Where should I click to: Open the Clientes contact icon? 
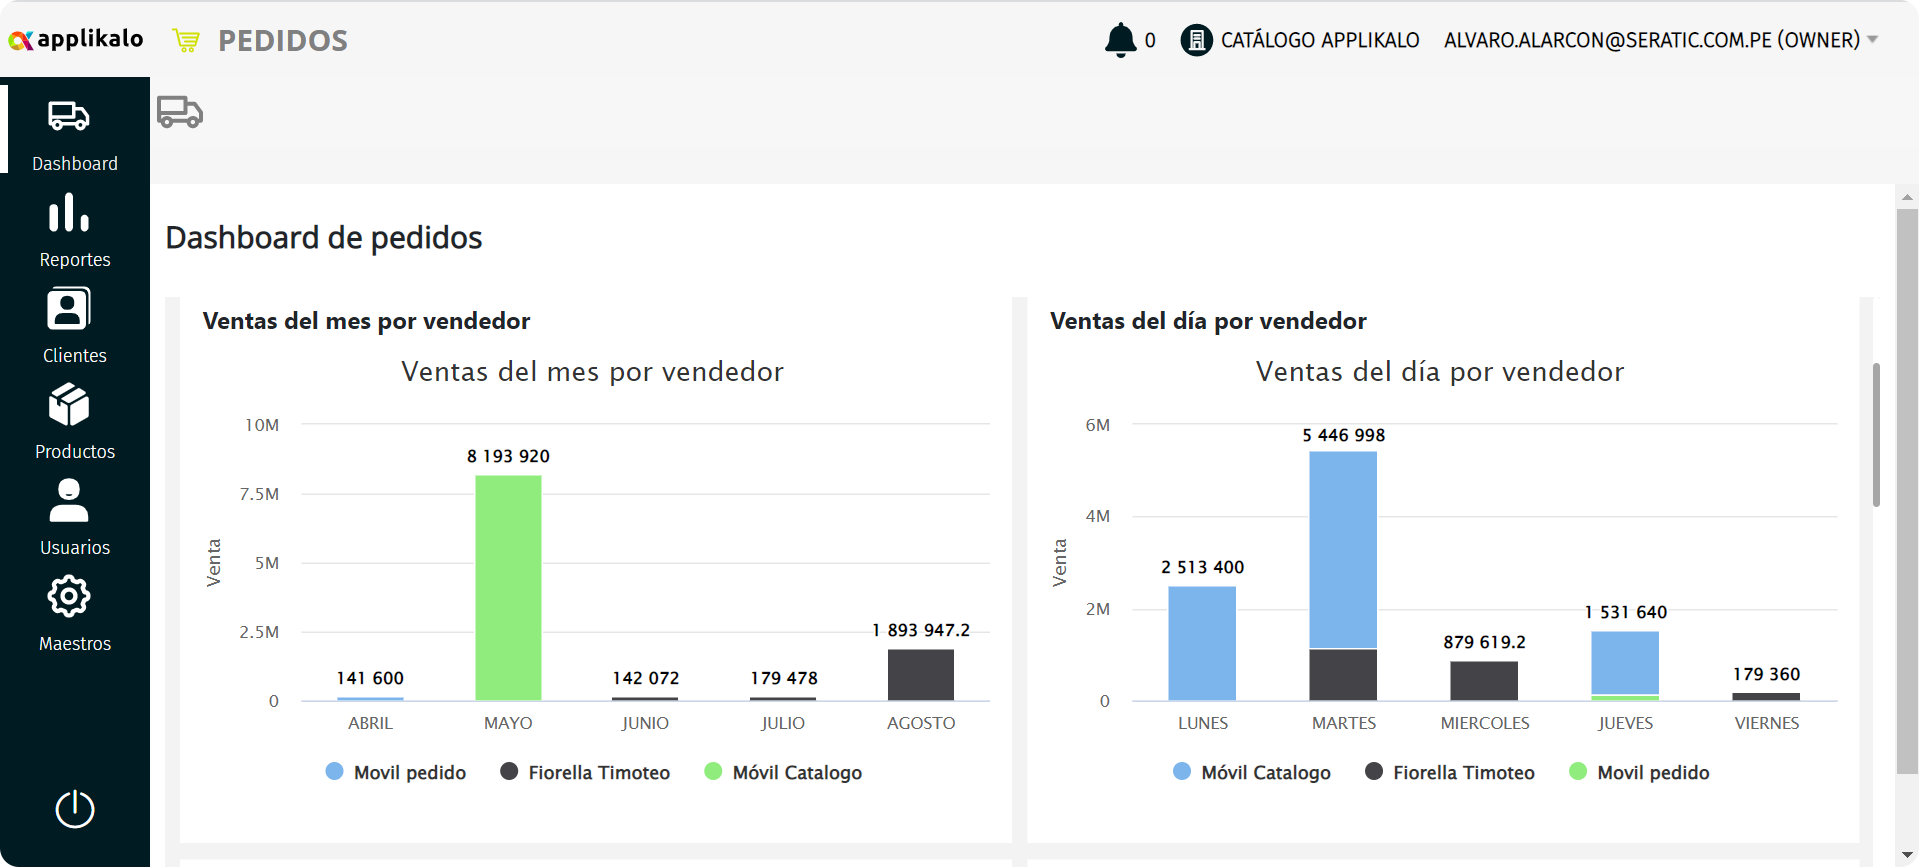(69, 308)
